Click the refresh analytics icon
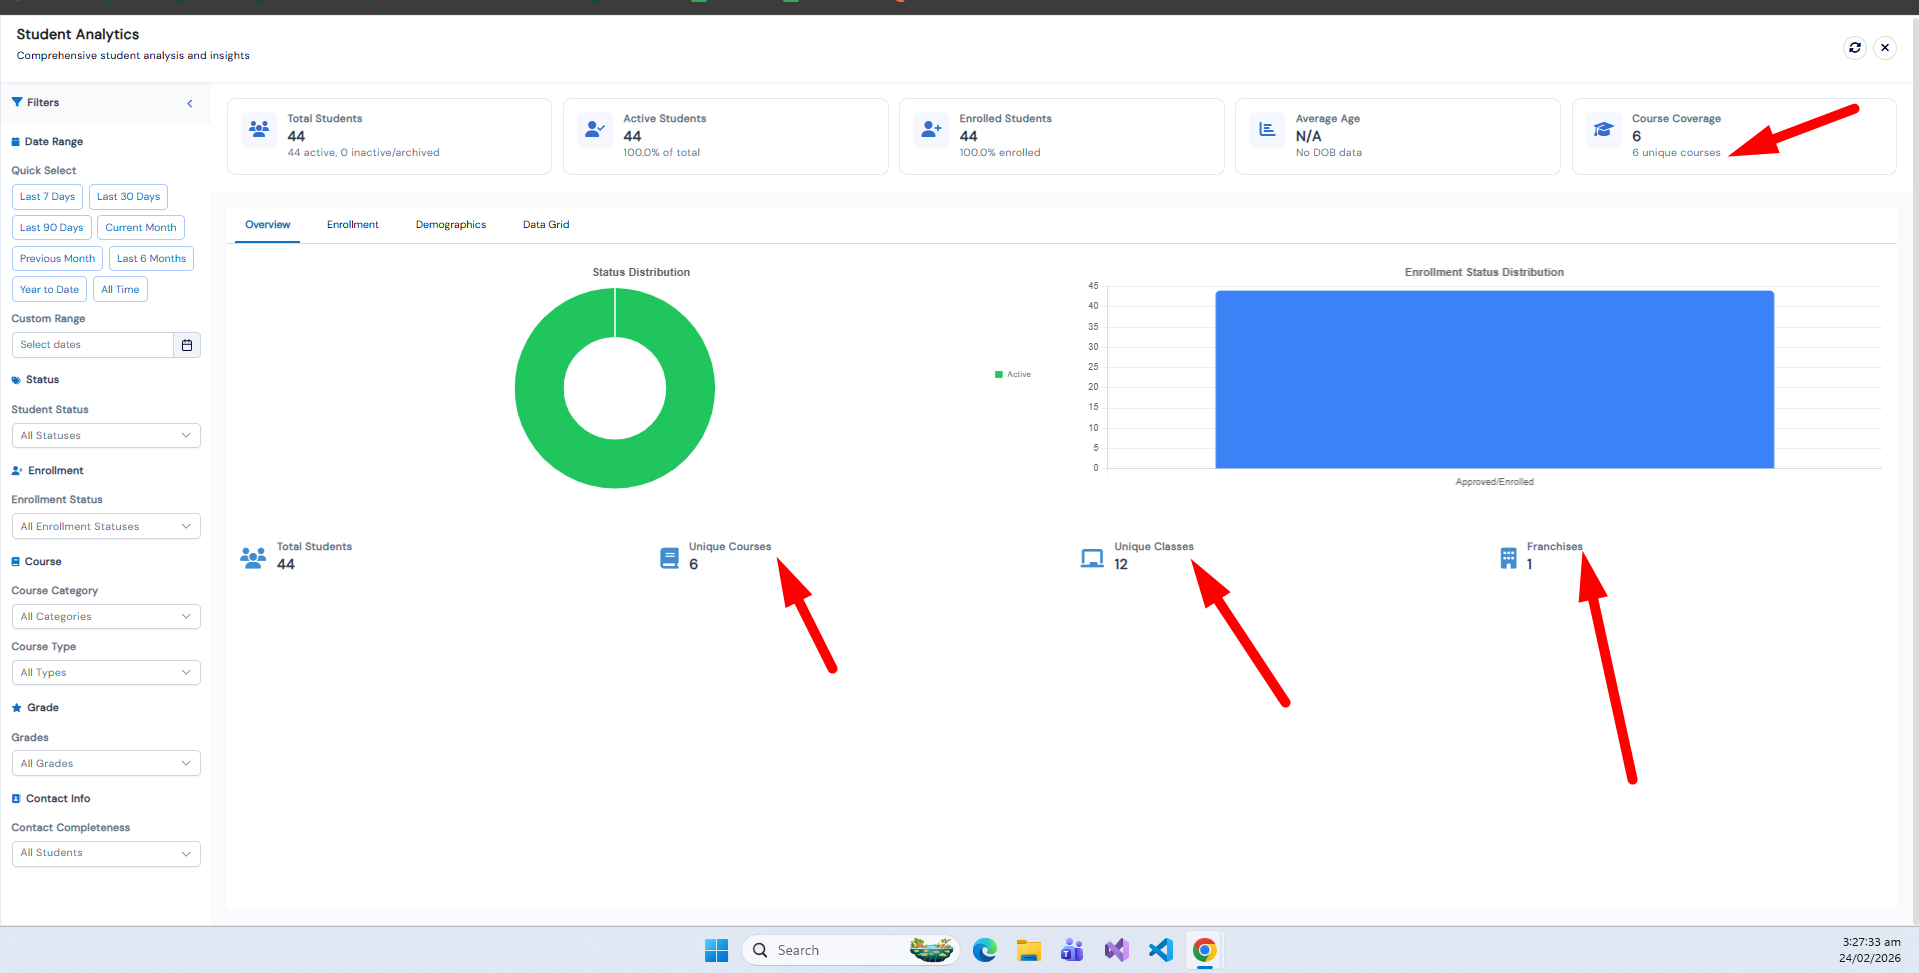This screenshot has width=1919, height=973. 1855,47
